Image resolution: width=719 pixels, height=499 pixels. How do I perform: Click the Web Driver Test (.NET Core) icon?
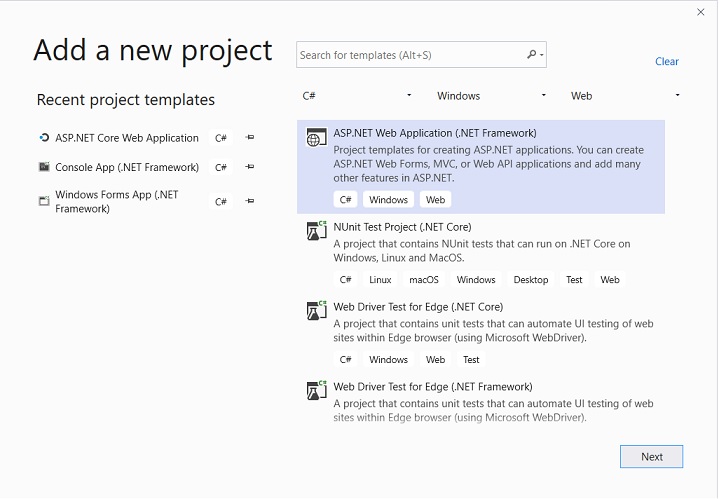[x=316, y=310]
